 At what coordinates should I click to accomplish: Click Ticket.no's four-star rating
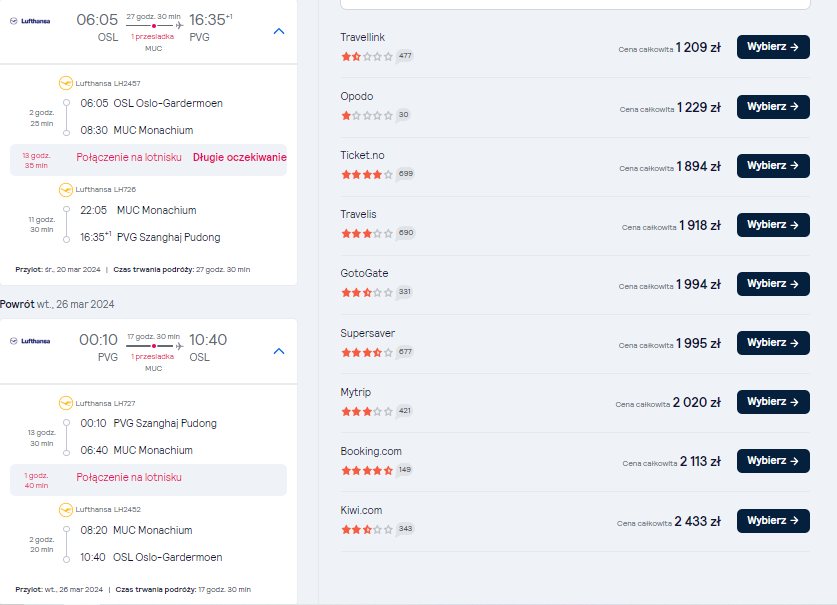367,175
